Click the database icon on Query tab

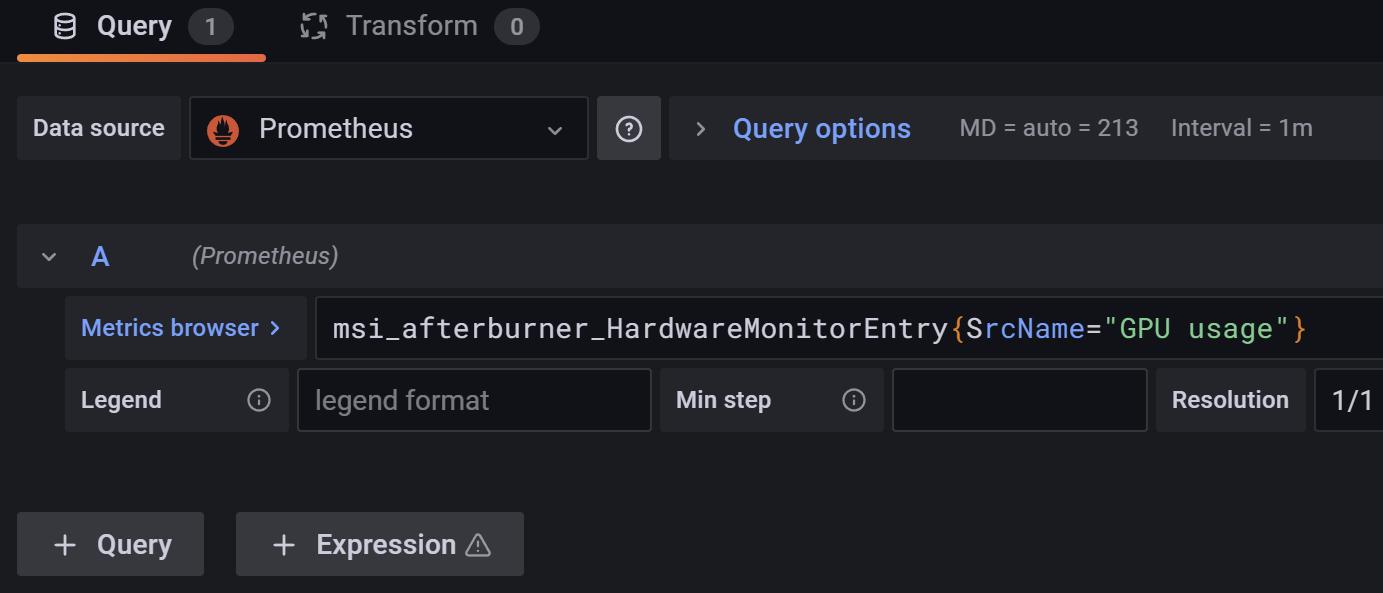coord(65,26)
